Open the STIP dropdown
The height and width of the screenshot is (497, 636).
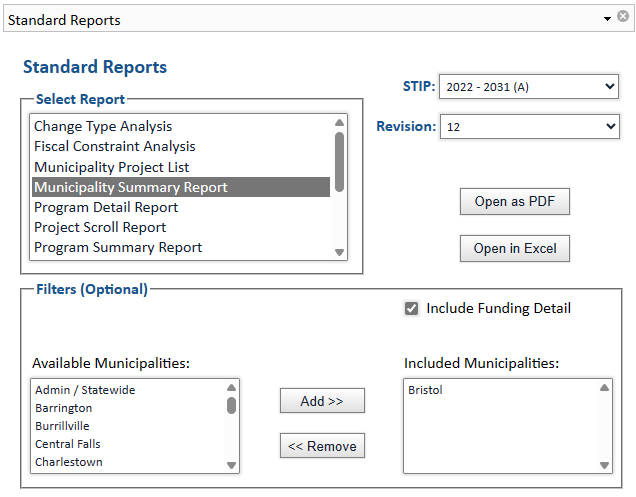(529, 86)
